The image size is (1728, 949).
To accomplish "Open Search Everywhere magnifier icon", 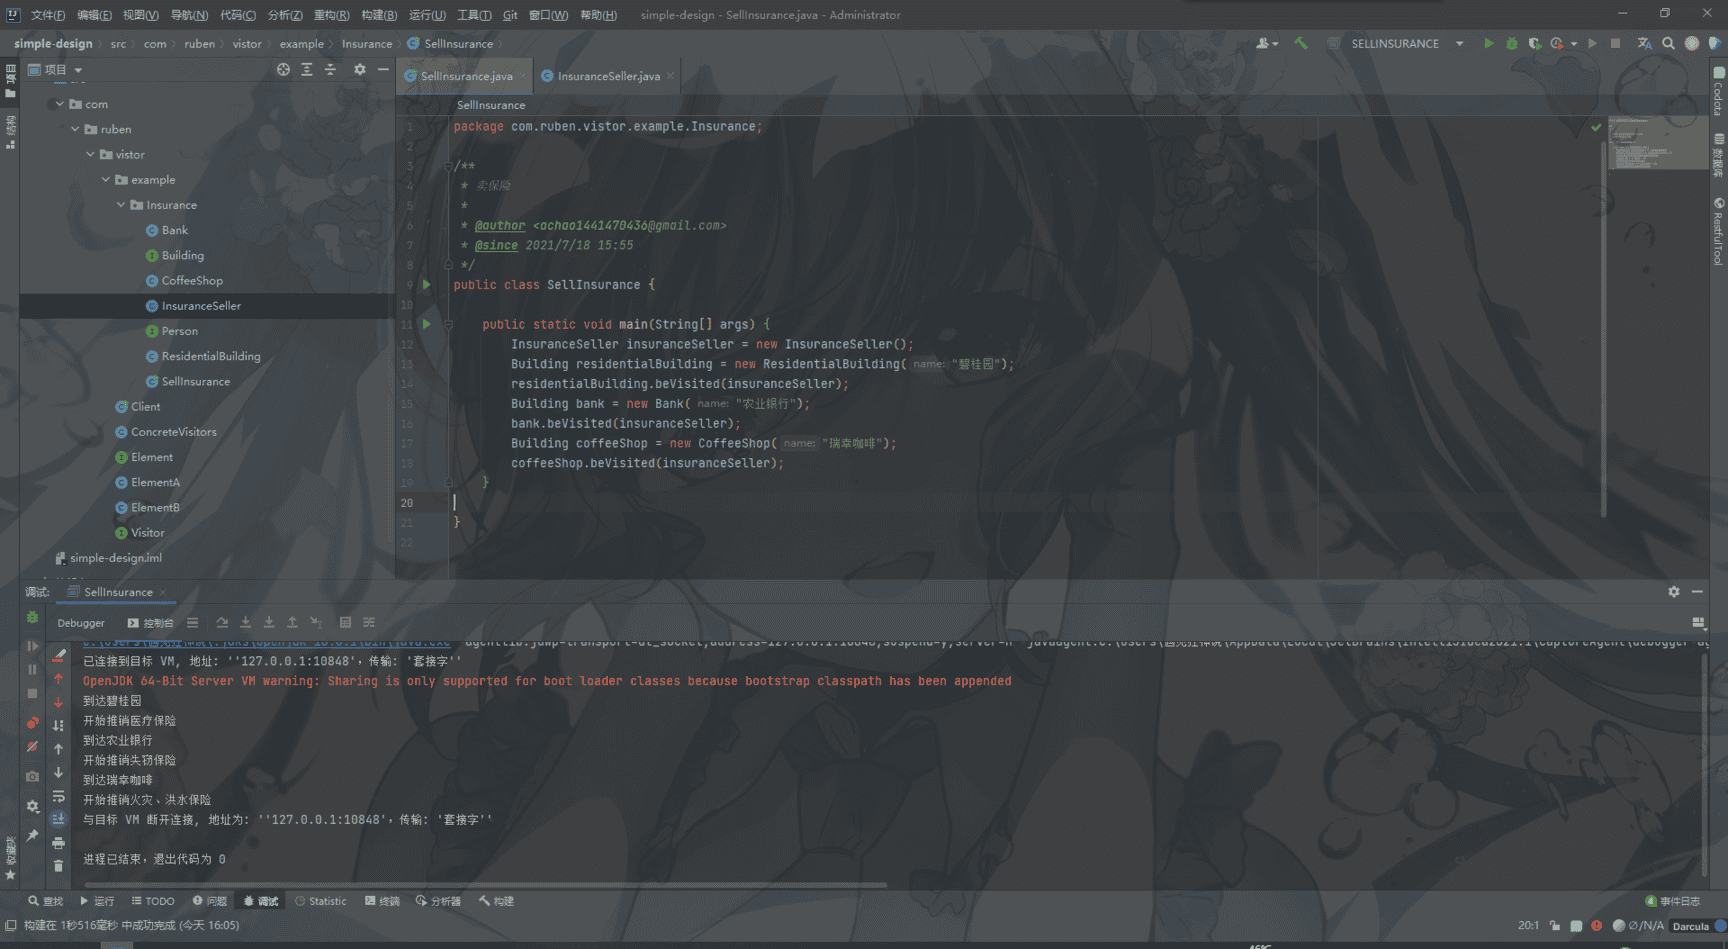I will (1668, 44).
